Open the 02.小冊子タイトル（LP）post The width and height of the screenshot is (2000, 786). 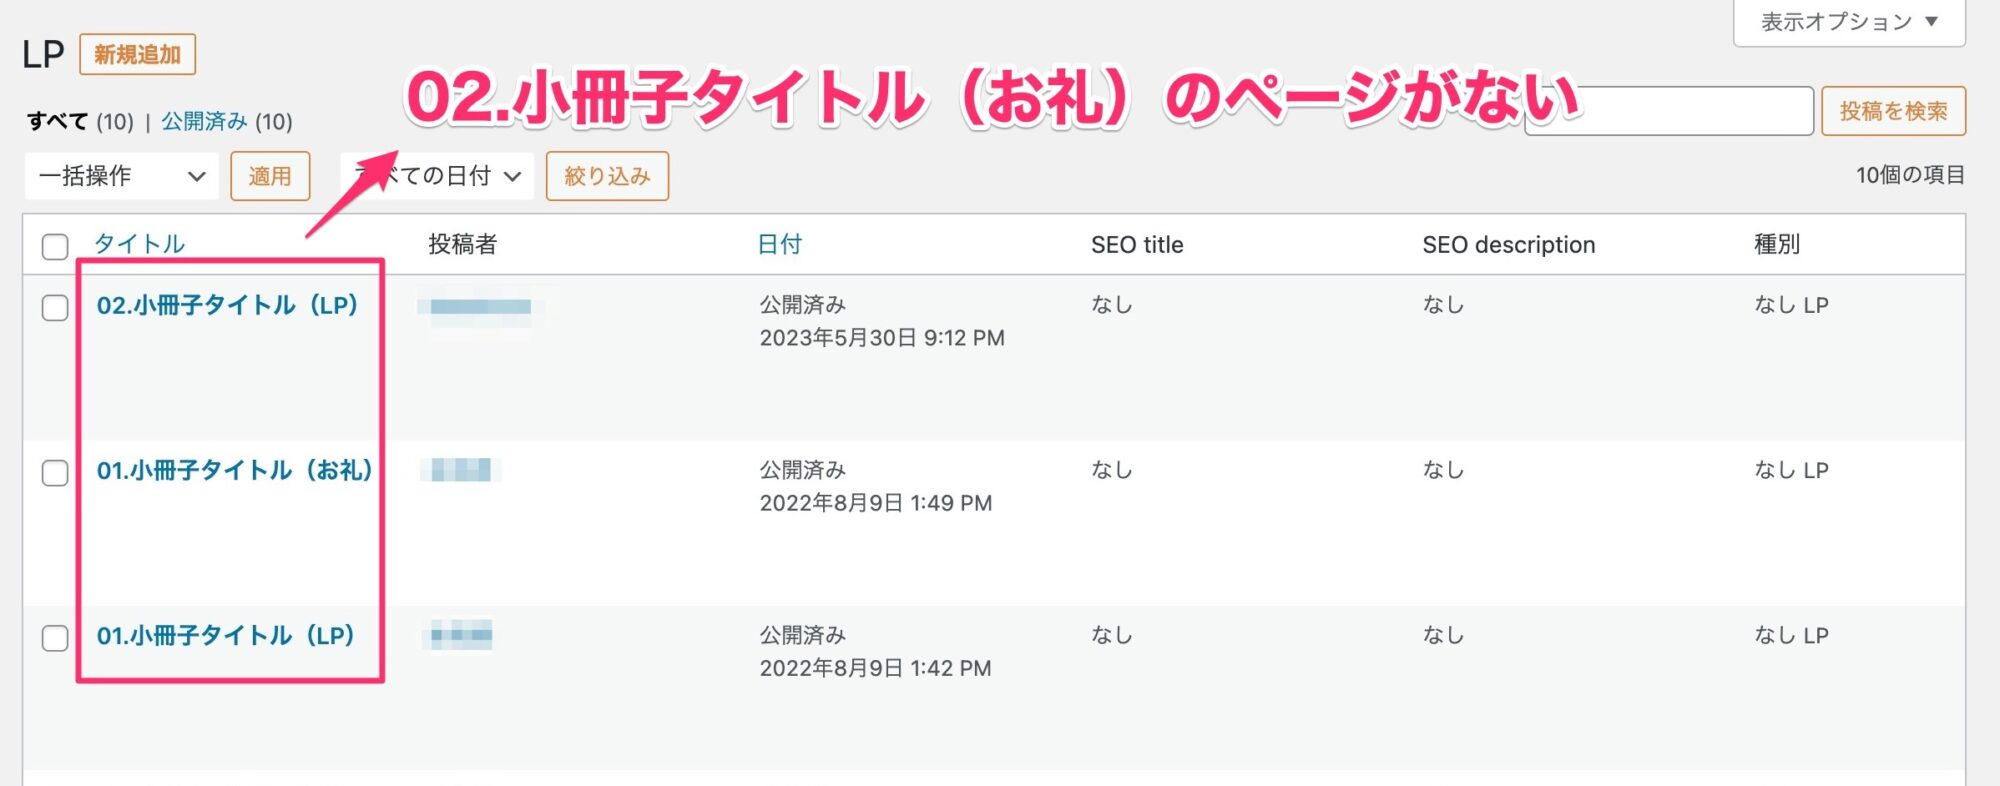coord(227,305)
